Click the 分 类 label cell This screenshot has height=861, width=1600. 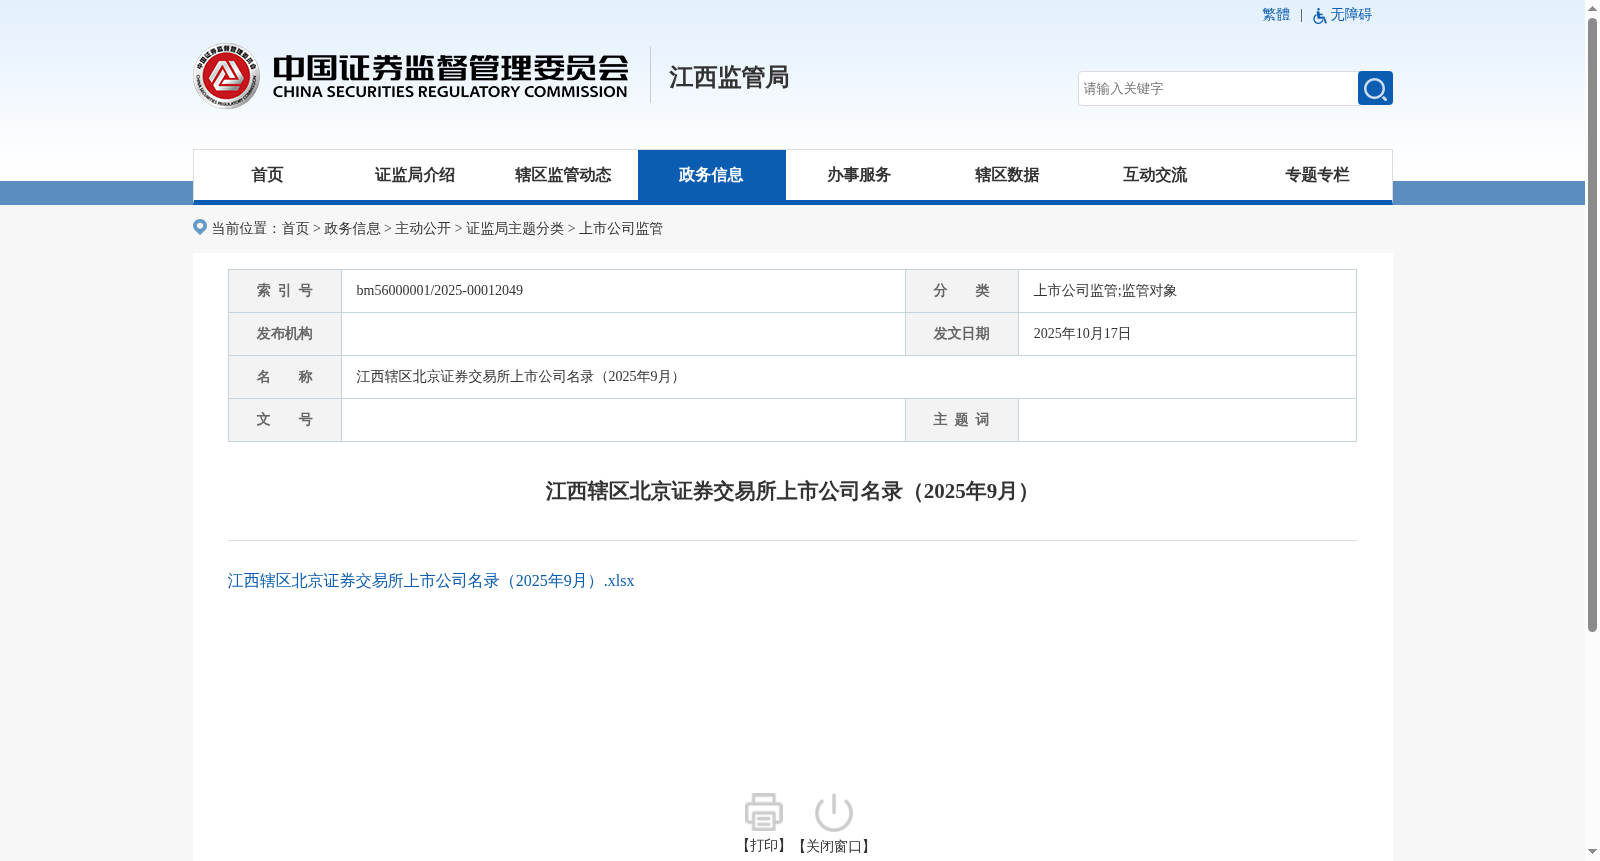[x=962, y=291]
